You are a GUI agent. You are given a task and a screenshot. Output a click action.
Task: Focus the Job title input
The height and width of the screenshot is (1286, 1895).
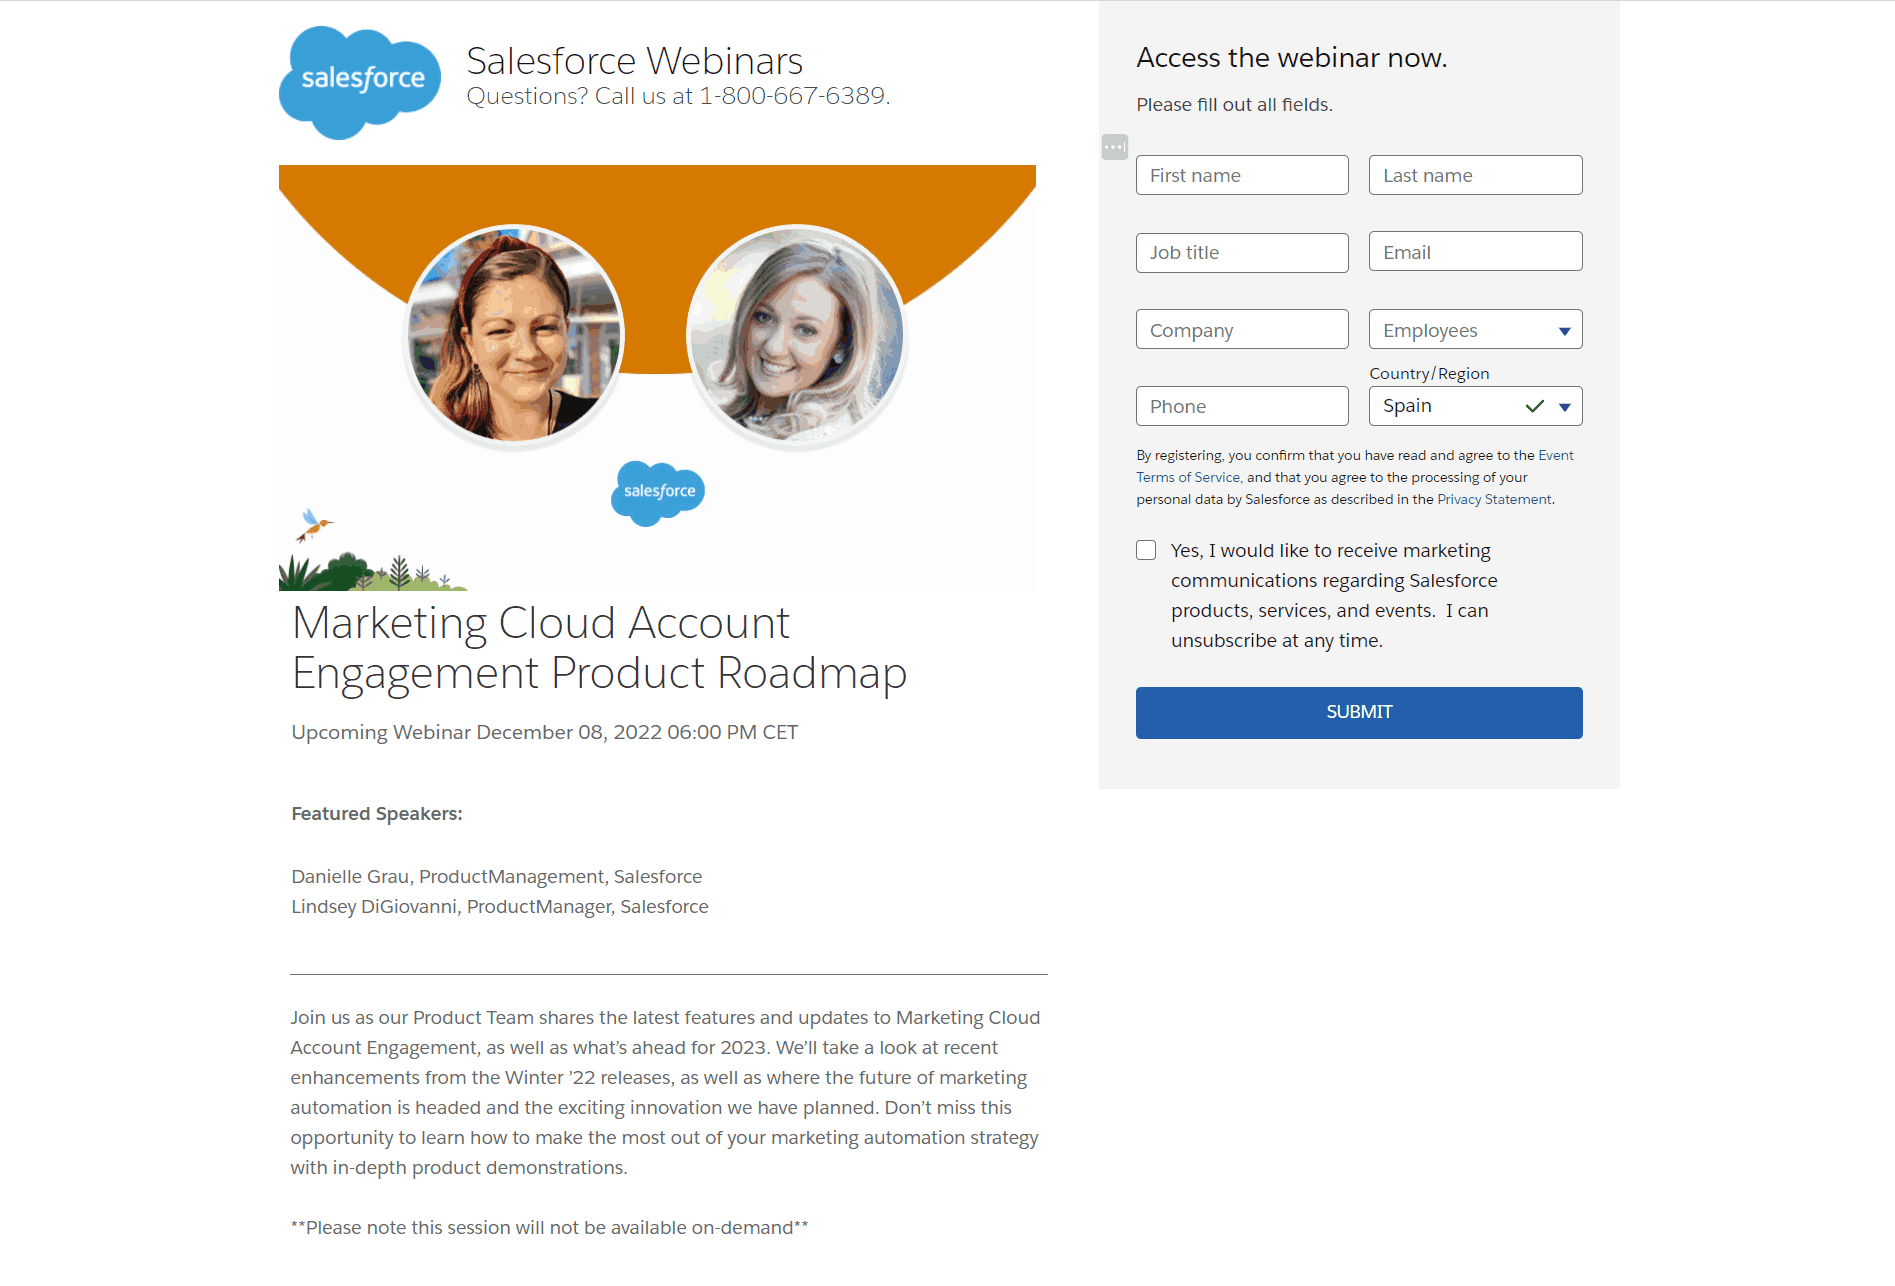click(1242, 252)
